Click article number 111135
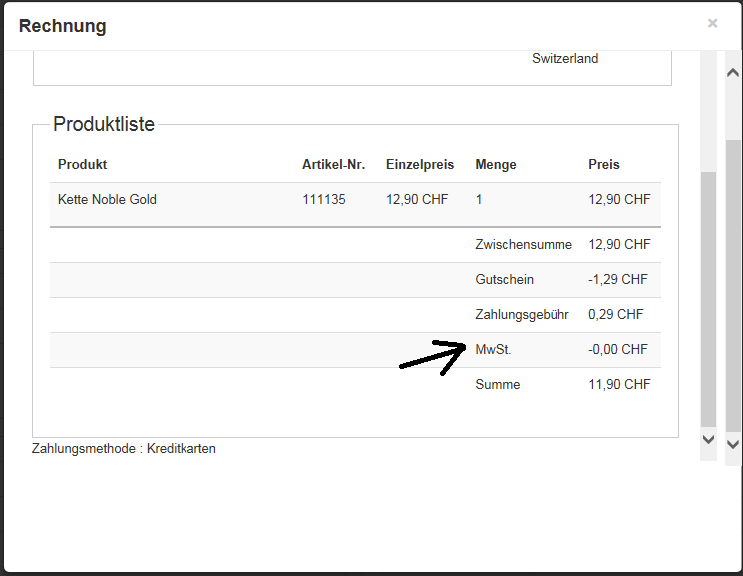 click(324, 200)
